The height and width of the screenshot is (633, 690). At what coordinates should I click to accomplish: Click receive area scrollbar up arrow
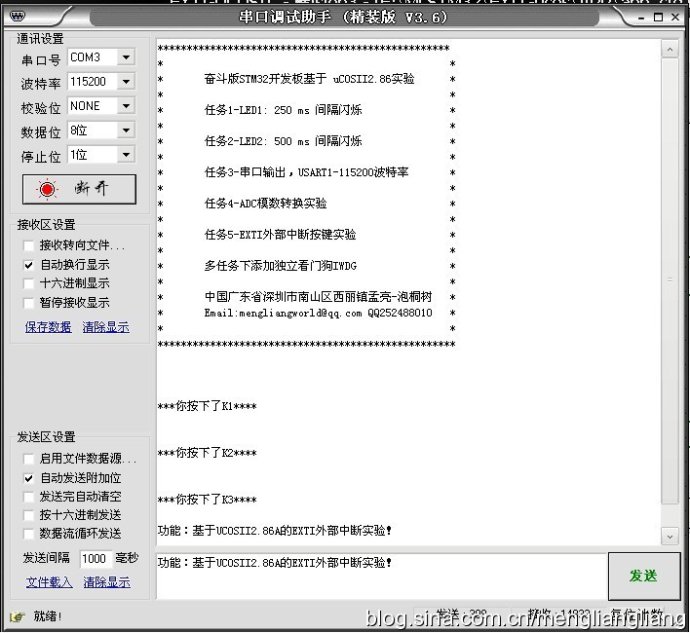point(670,50)
